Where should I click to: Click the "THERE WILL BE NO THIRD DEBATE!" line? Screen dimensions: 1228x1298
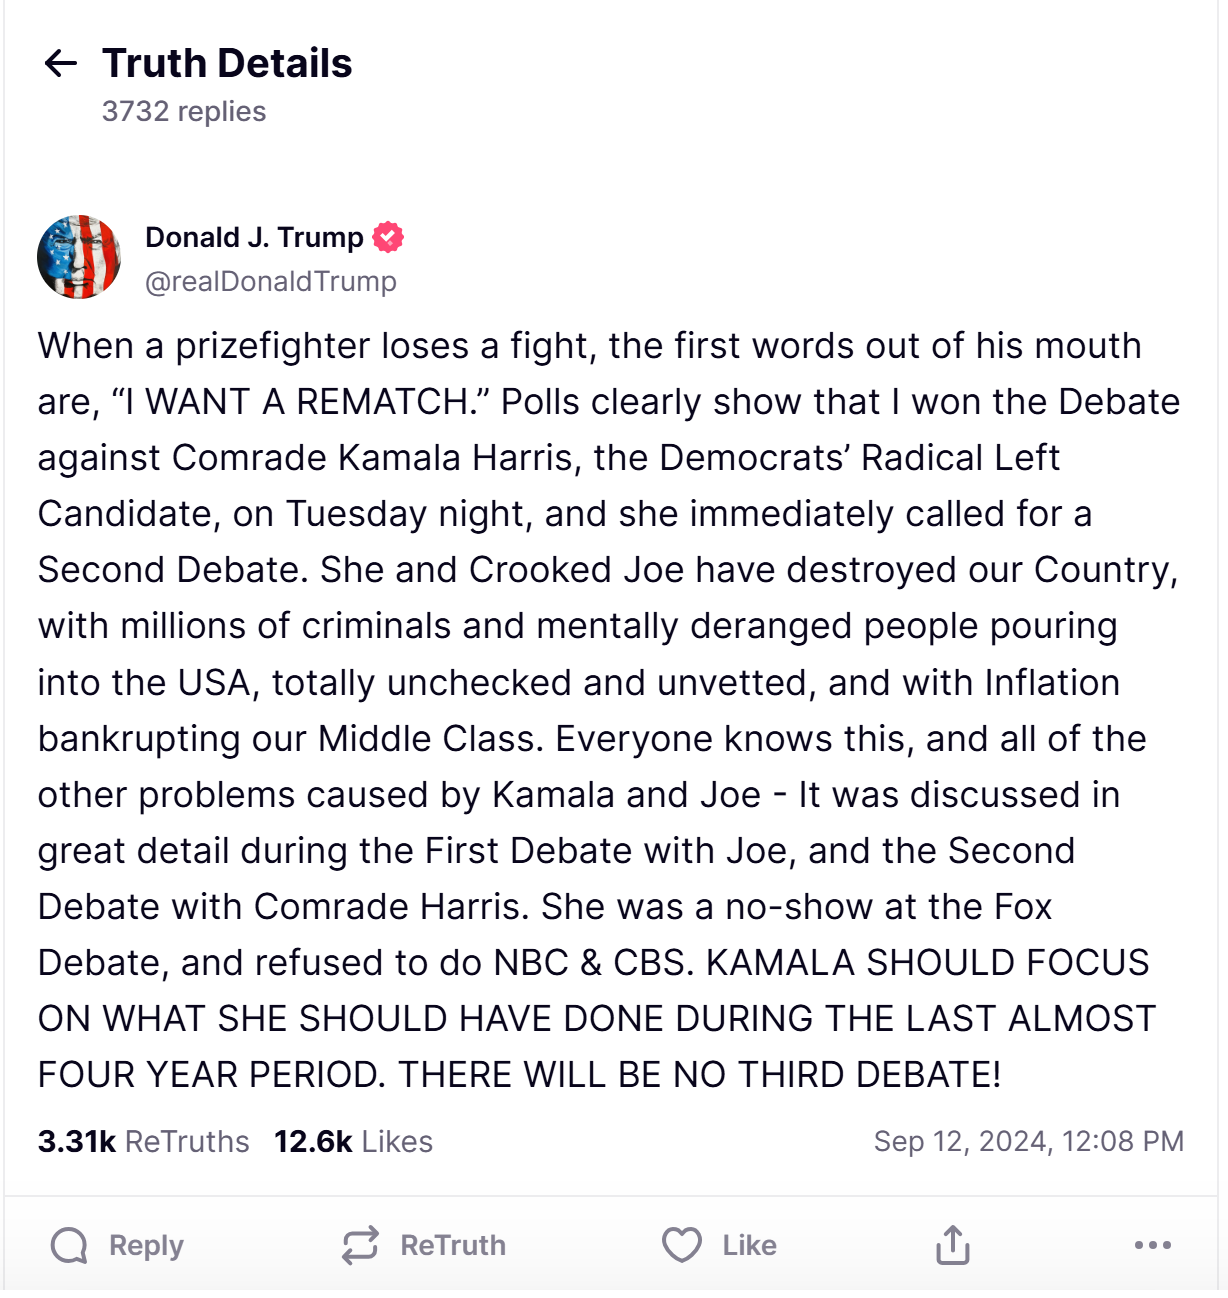[699, 1075]
